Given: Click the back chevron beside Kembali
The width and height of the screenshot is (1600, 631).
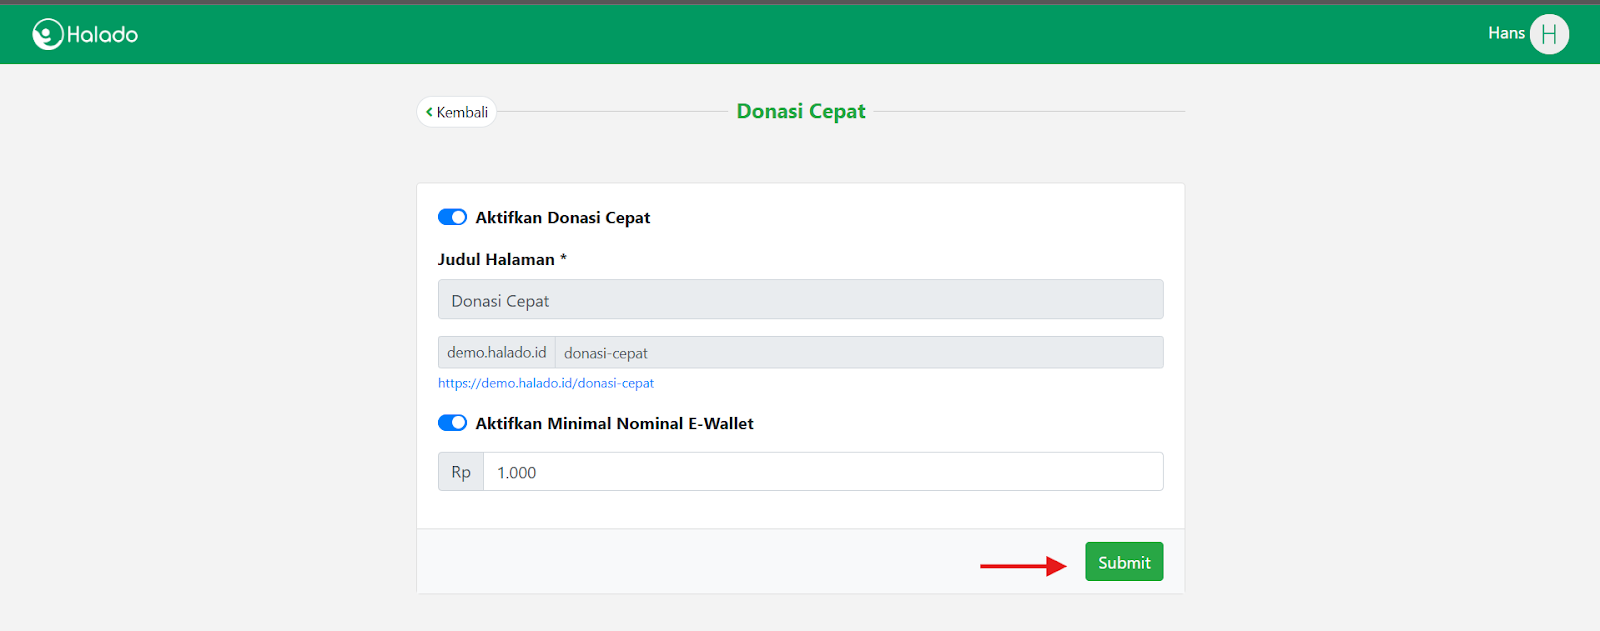Looking at the screenshot, I should point(429,112).
